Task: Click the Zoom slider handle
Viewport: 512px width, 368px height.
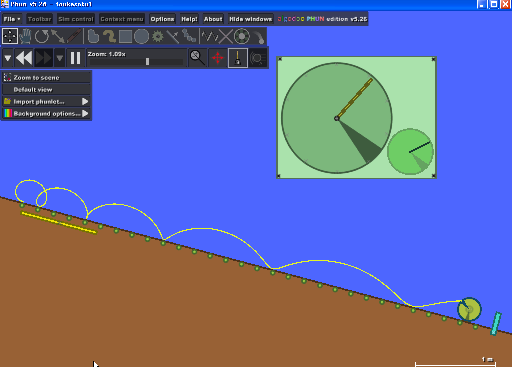Action: [147, 61]
